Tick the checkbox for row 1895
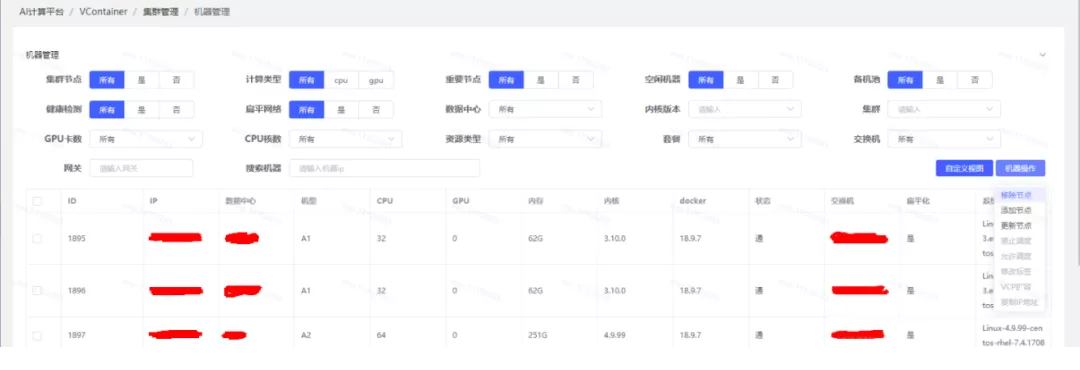1080x370 pixels. (x=37, y=238)
